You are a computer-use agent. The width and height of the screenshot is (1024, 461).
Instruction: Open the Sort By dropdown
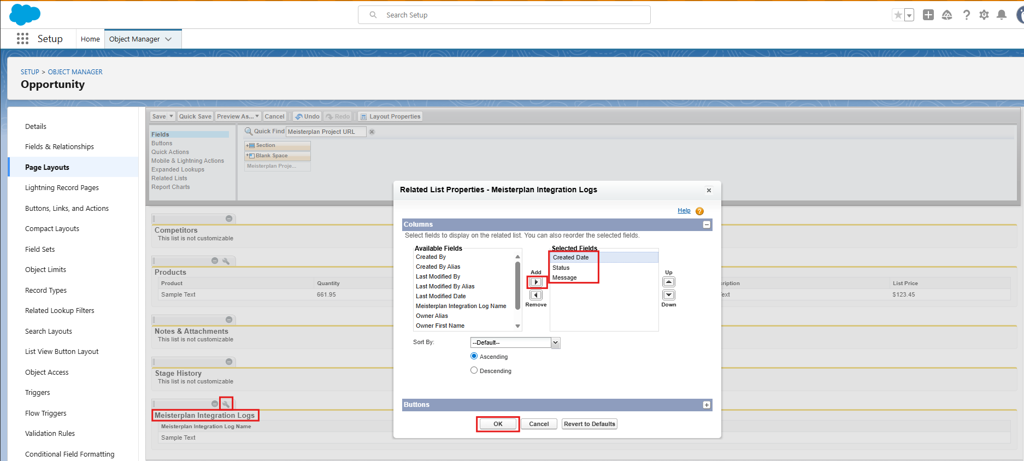tap(515, 342)
